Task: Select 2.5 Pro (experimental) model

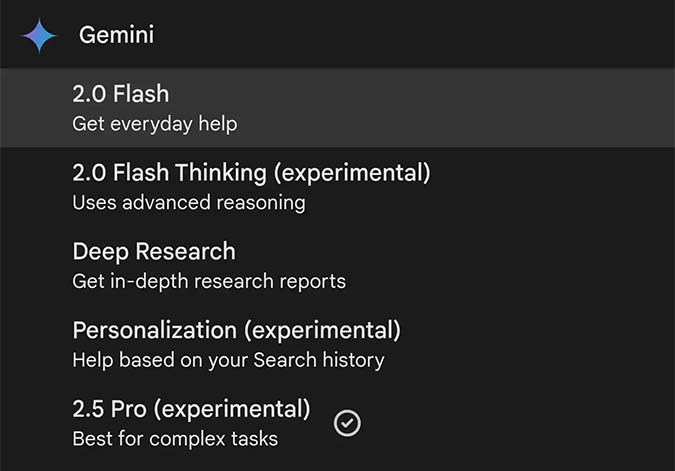Action: (191, 408)
